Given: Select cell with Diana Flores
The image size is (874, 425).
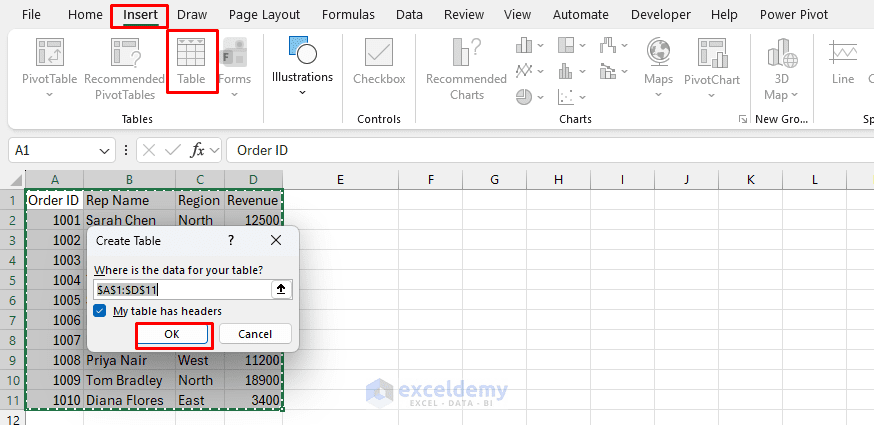Looking at the screenshot, I should tap(129, 400).
